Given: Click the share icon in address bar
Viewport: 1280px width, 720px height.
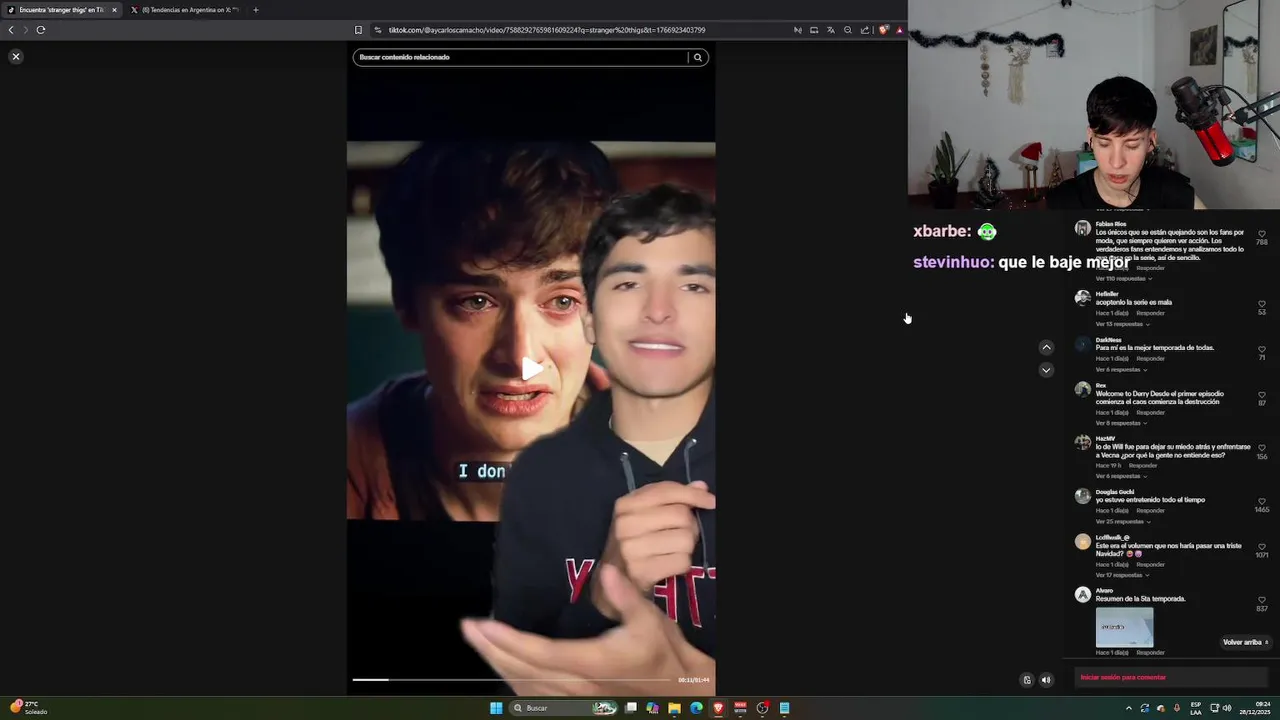Looking at the screenshot, I should pos(865,30).
